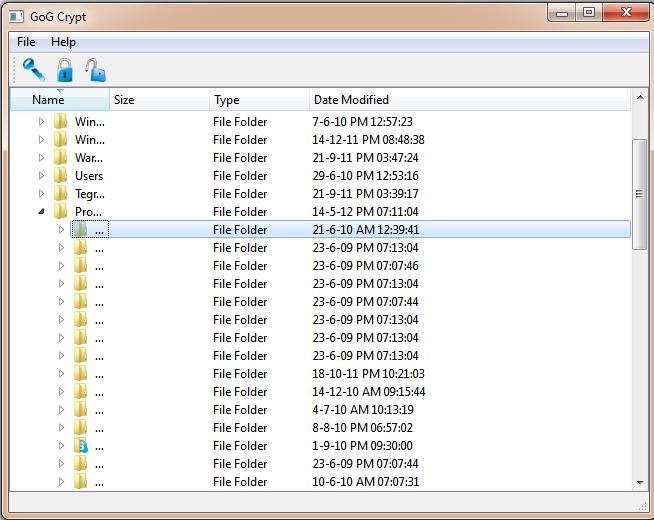Click the key icon in the toolbar
This screenshot has height=520, width=654.
34,69
